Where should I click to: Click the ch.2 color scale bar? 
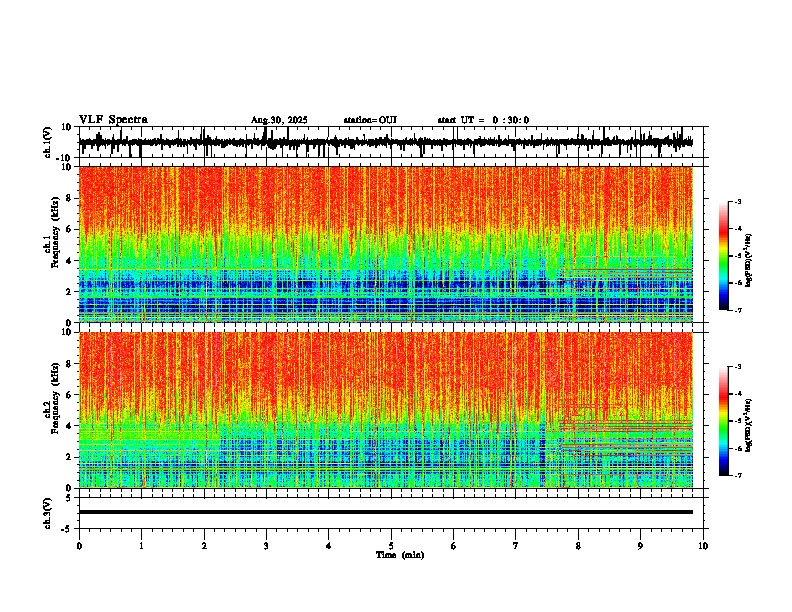pyautogui.click(x=723, y=421)
